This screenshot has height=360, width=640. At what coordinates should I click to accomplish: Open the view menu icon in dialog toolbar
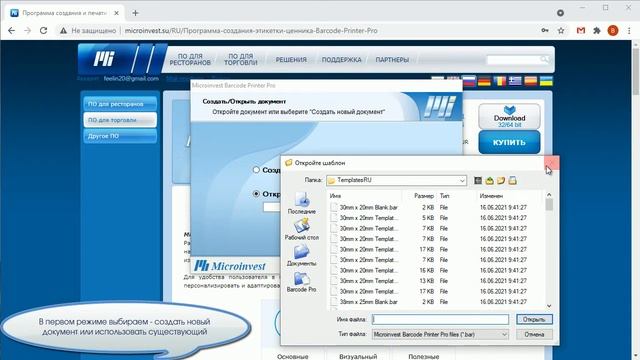(x=513, y=180)
